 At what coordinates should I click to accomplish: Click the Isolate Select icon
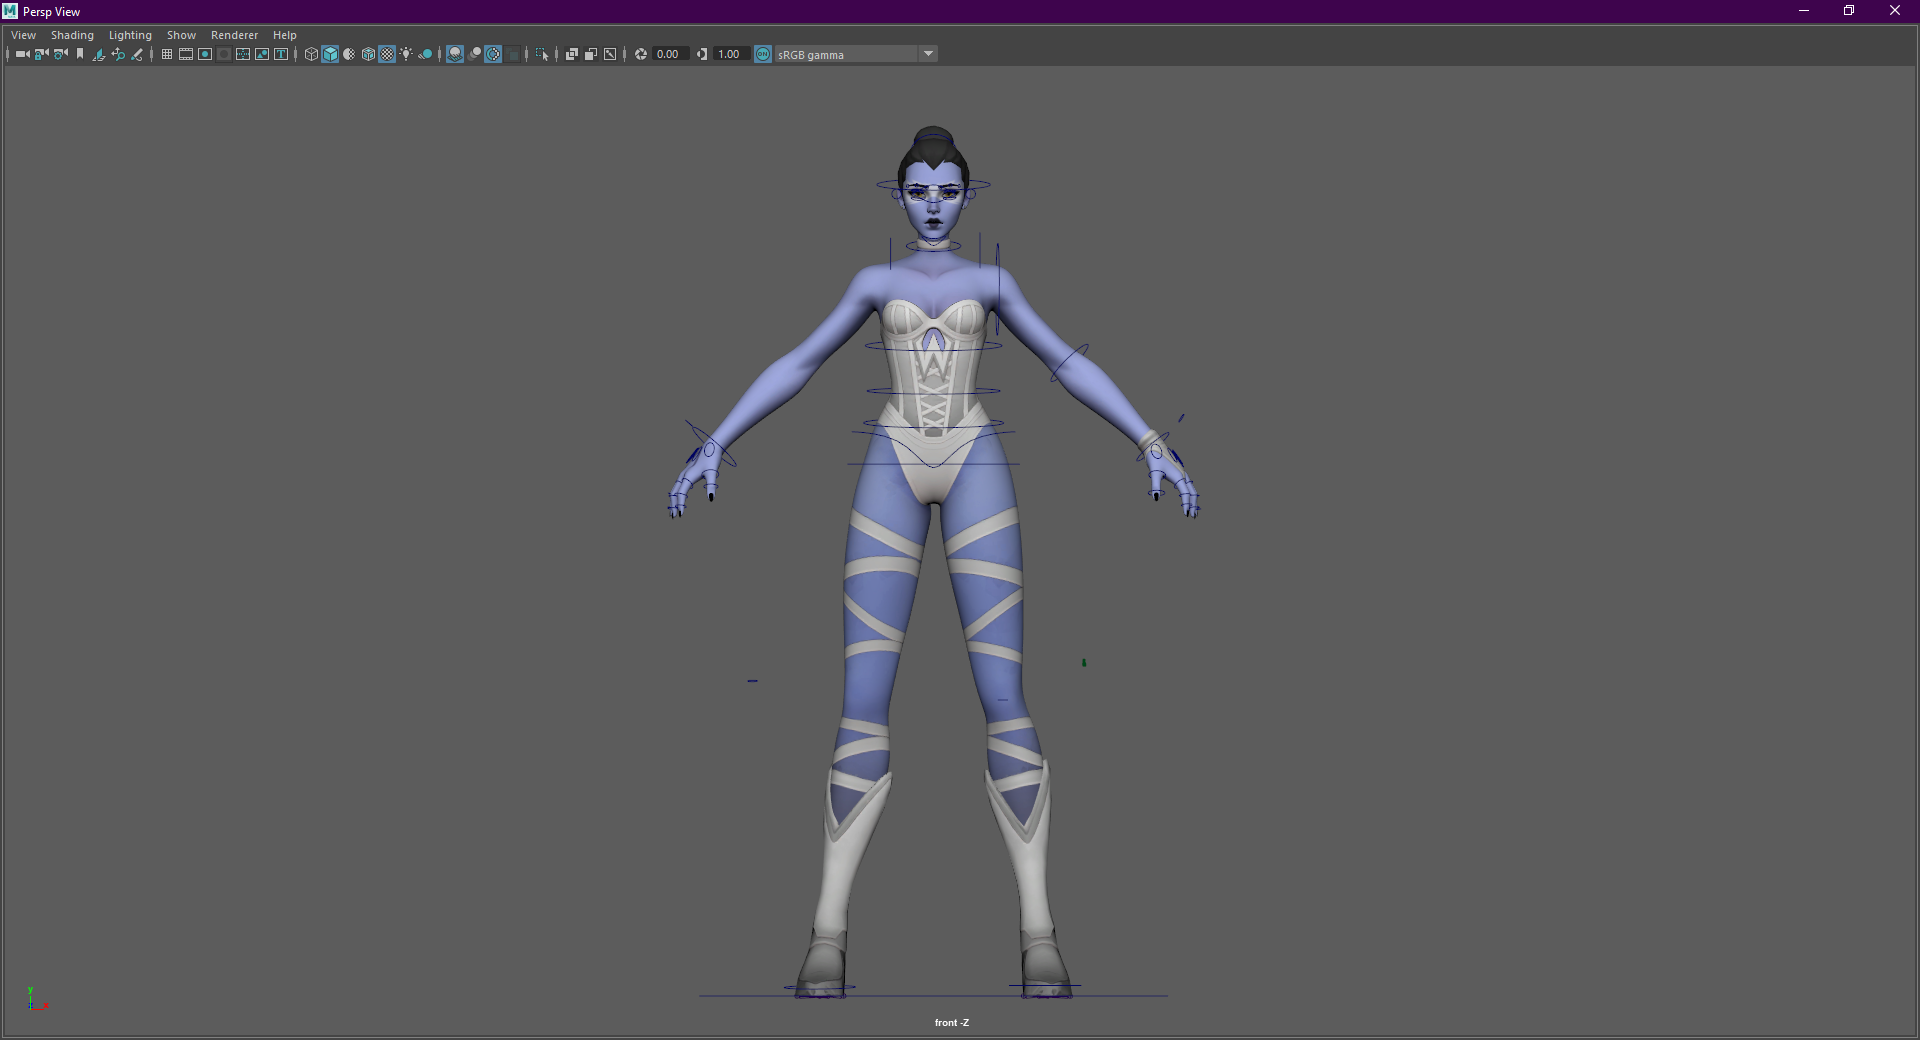click(x=541, y=54)
